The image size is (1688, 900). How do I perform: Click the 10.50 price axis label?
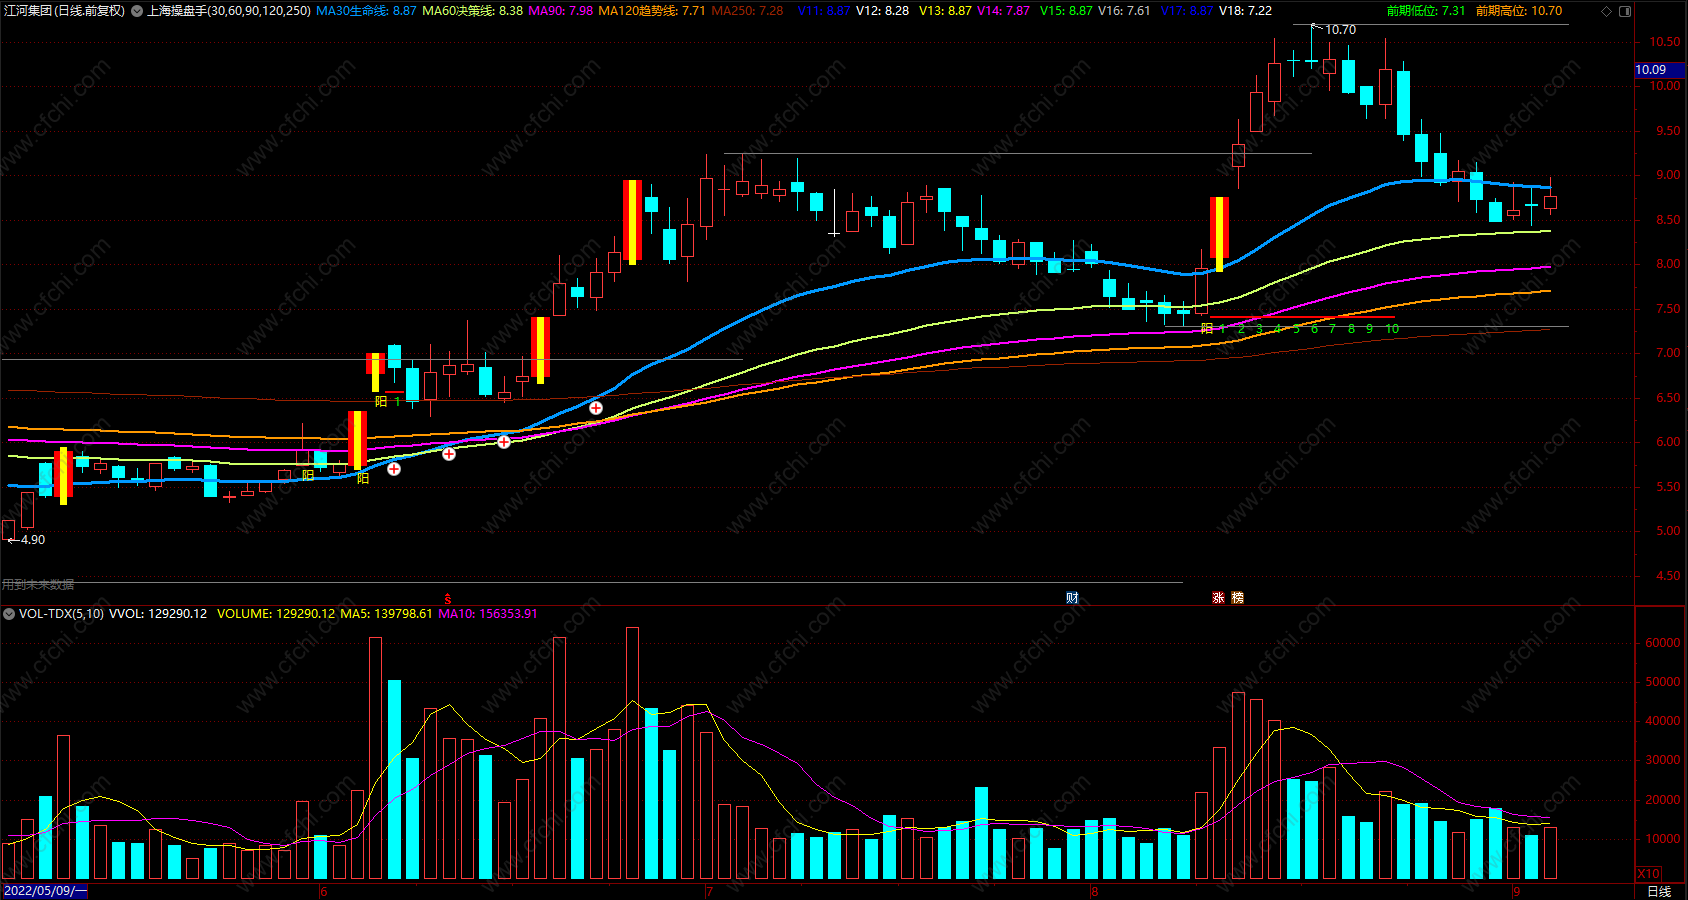(1665, 42)
